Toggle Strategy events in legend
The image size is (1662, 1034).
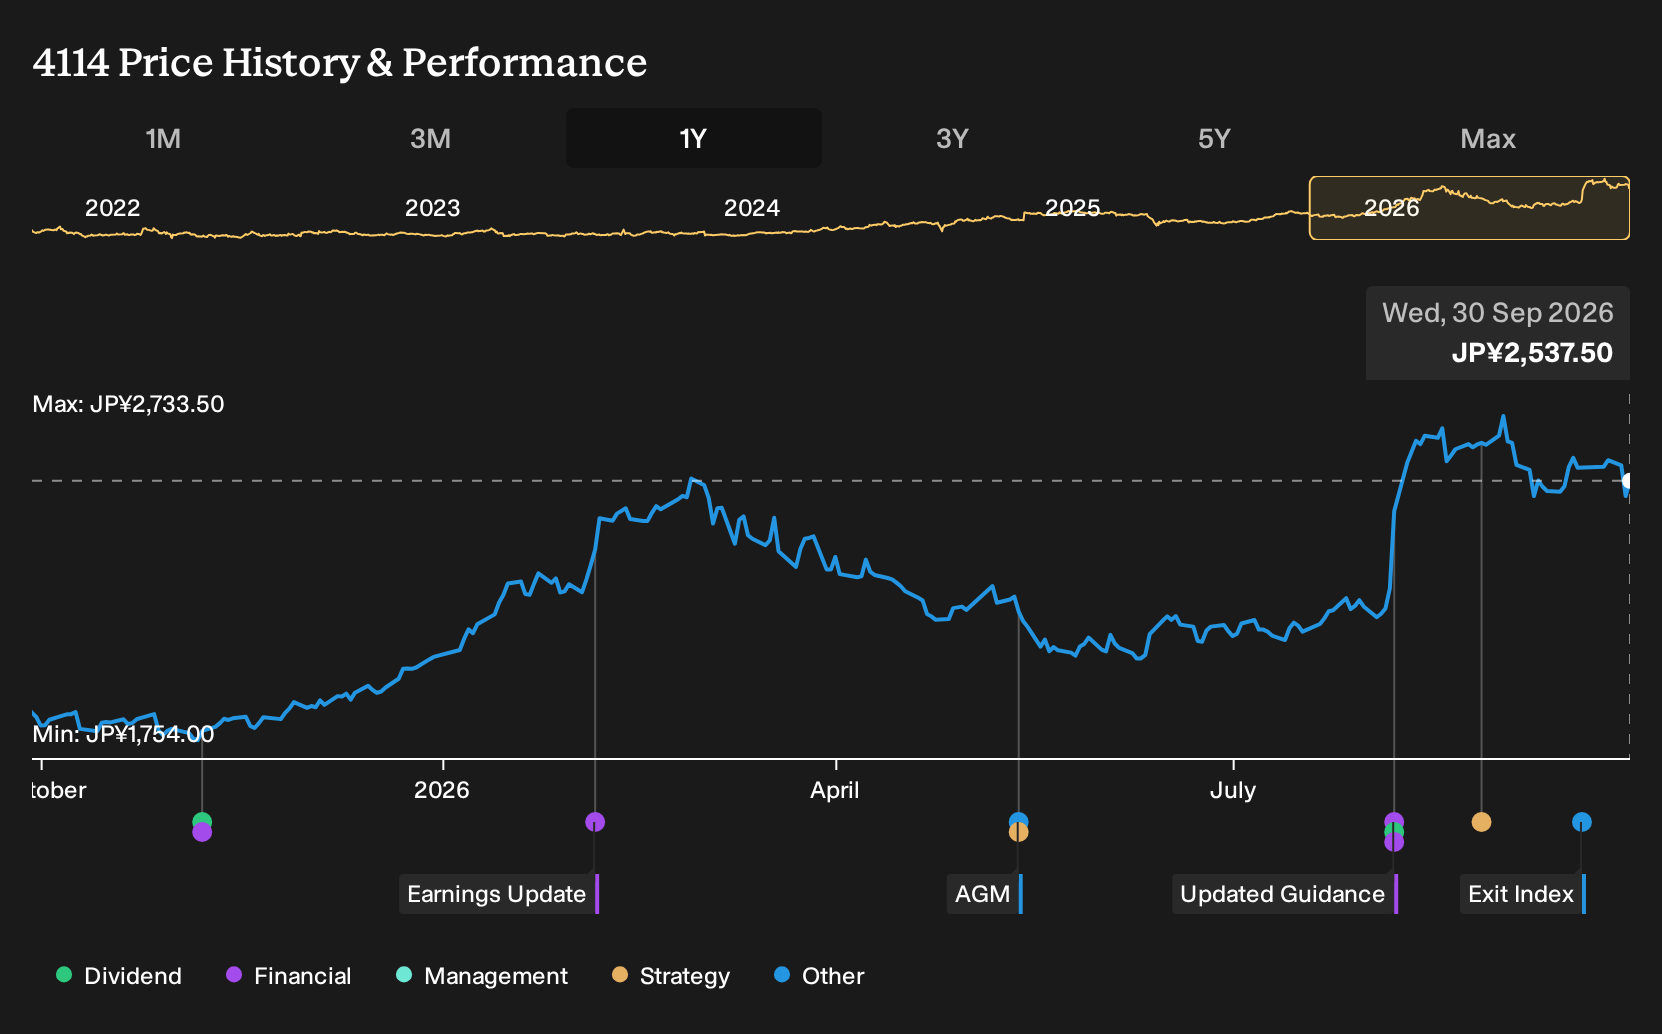671,976
